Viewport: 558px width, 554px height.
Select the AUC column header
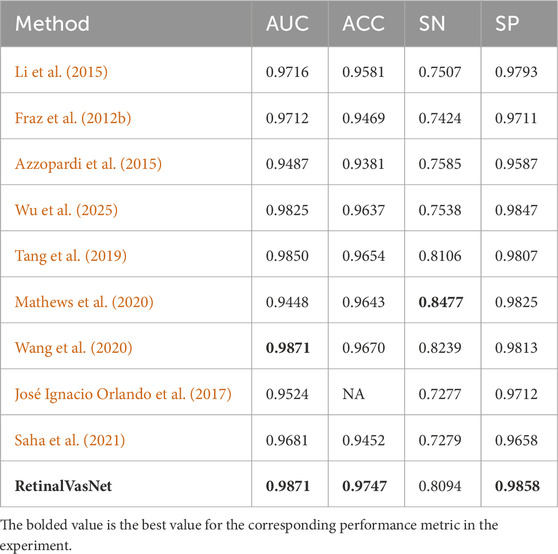pos(288,24)
